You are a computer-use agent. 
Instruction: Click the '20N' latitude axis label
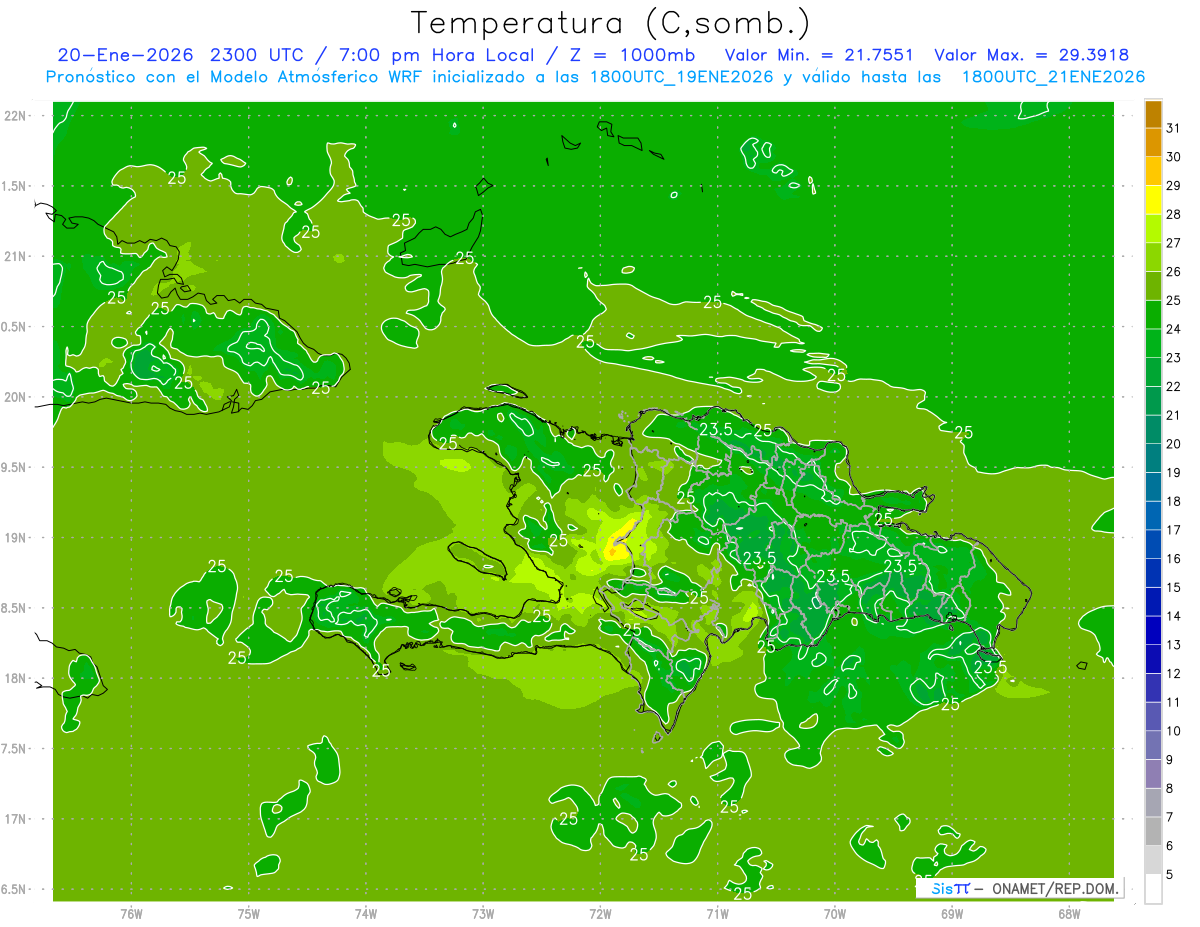pos(16,397)
